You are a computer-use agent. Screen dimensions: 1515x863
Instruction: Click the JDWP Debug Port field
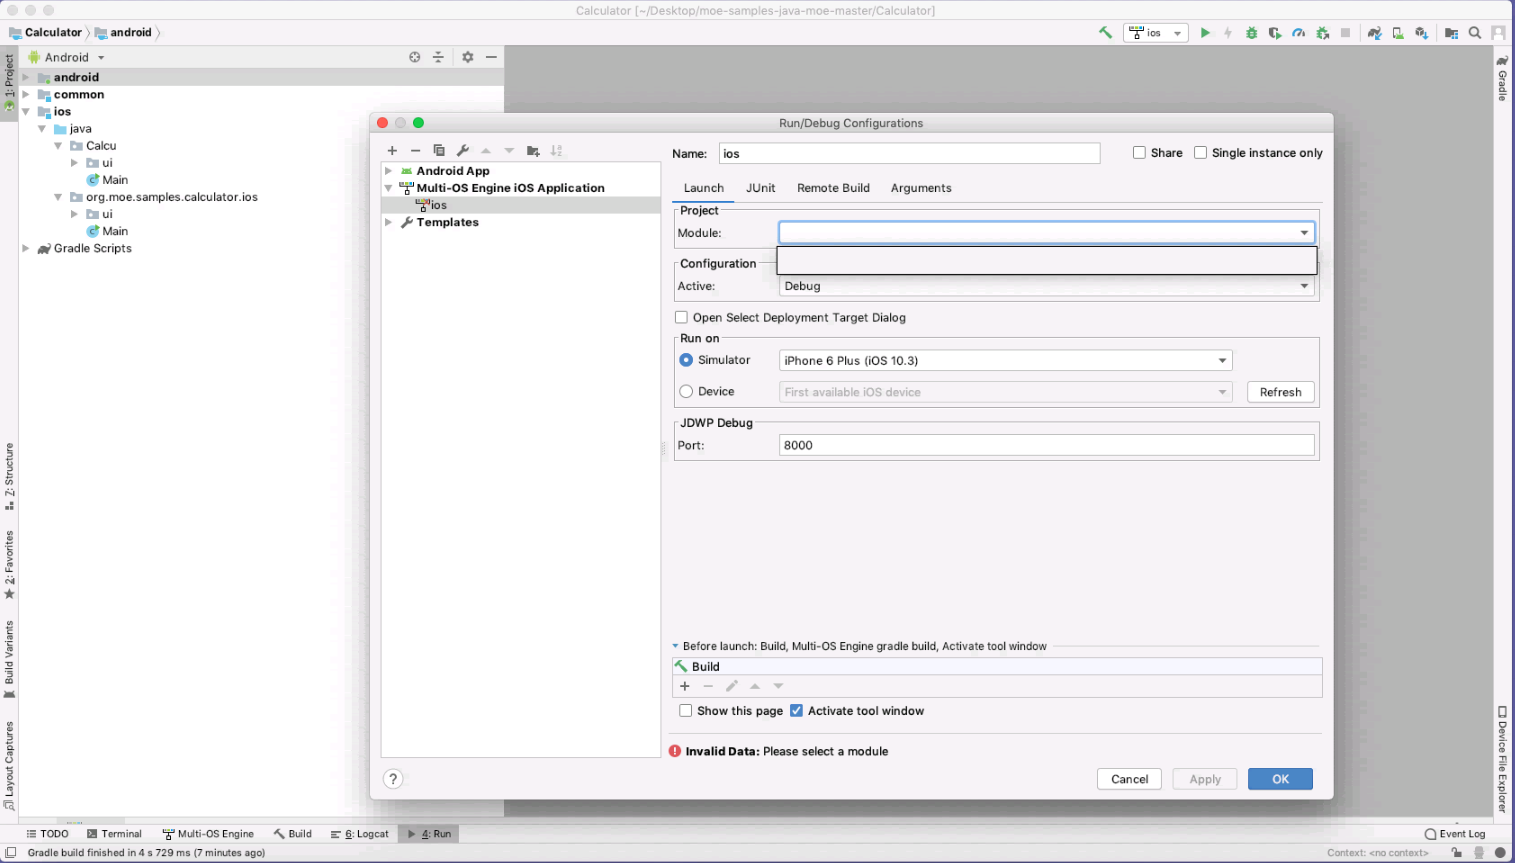pos(1046,445)
